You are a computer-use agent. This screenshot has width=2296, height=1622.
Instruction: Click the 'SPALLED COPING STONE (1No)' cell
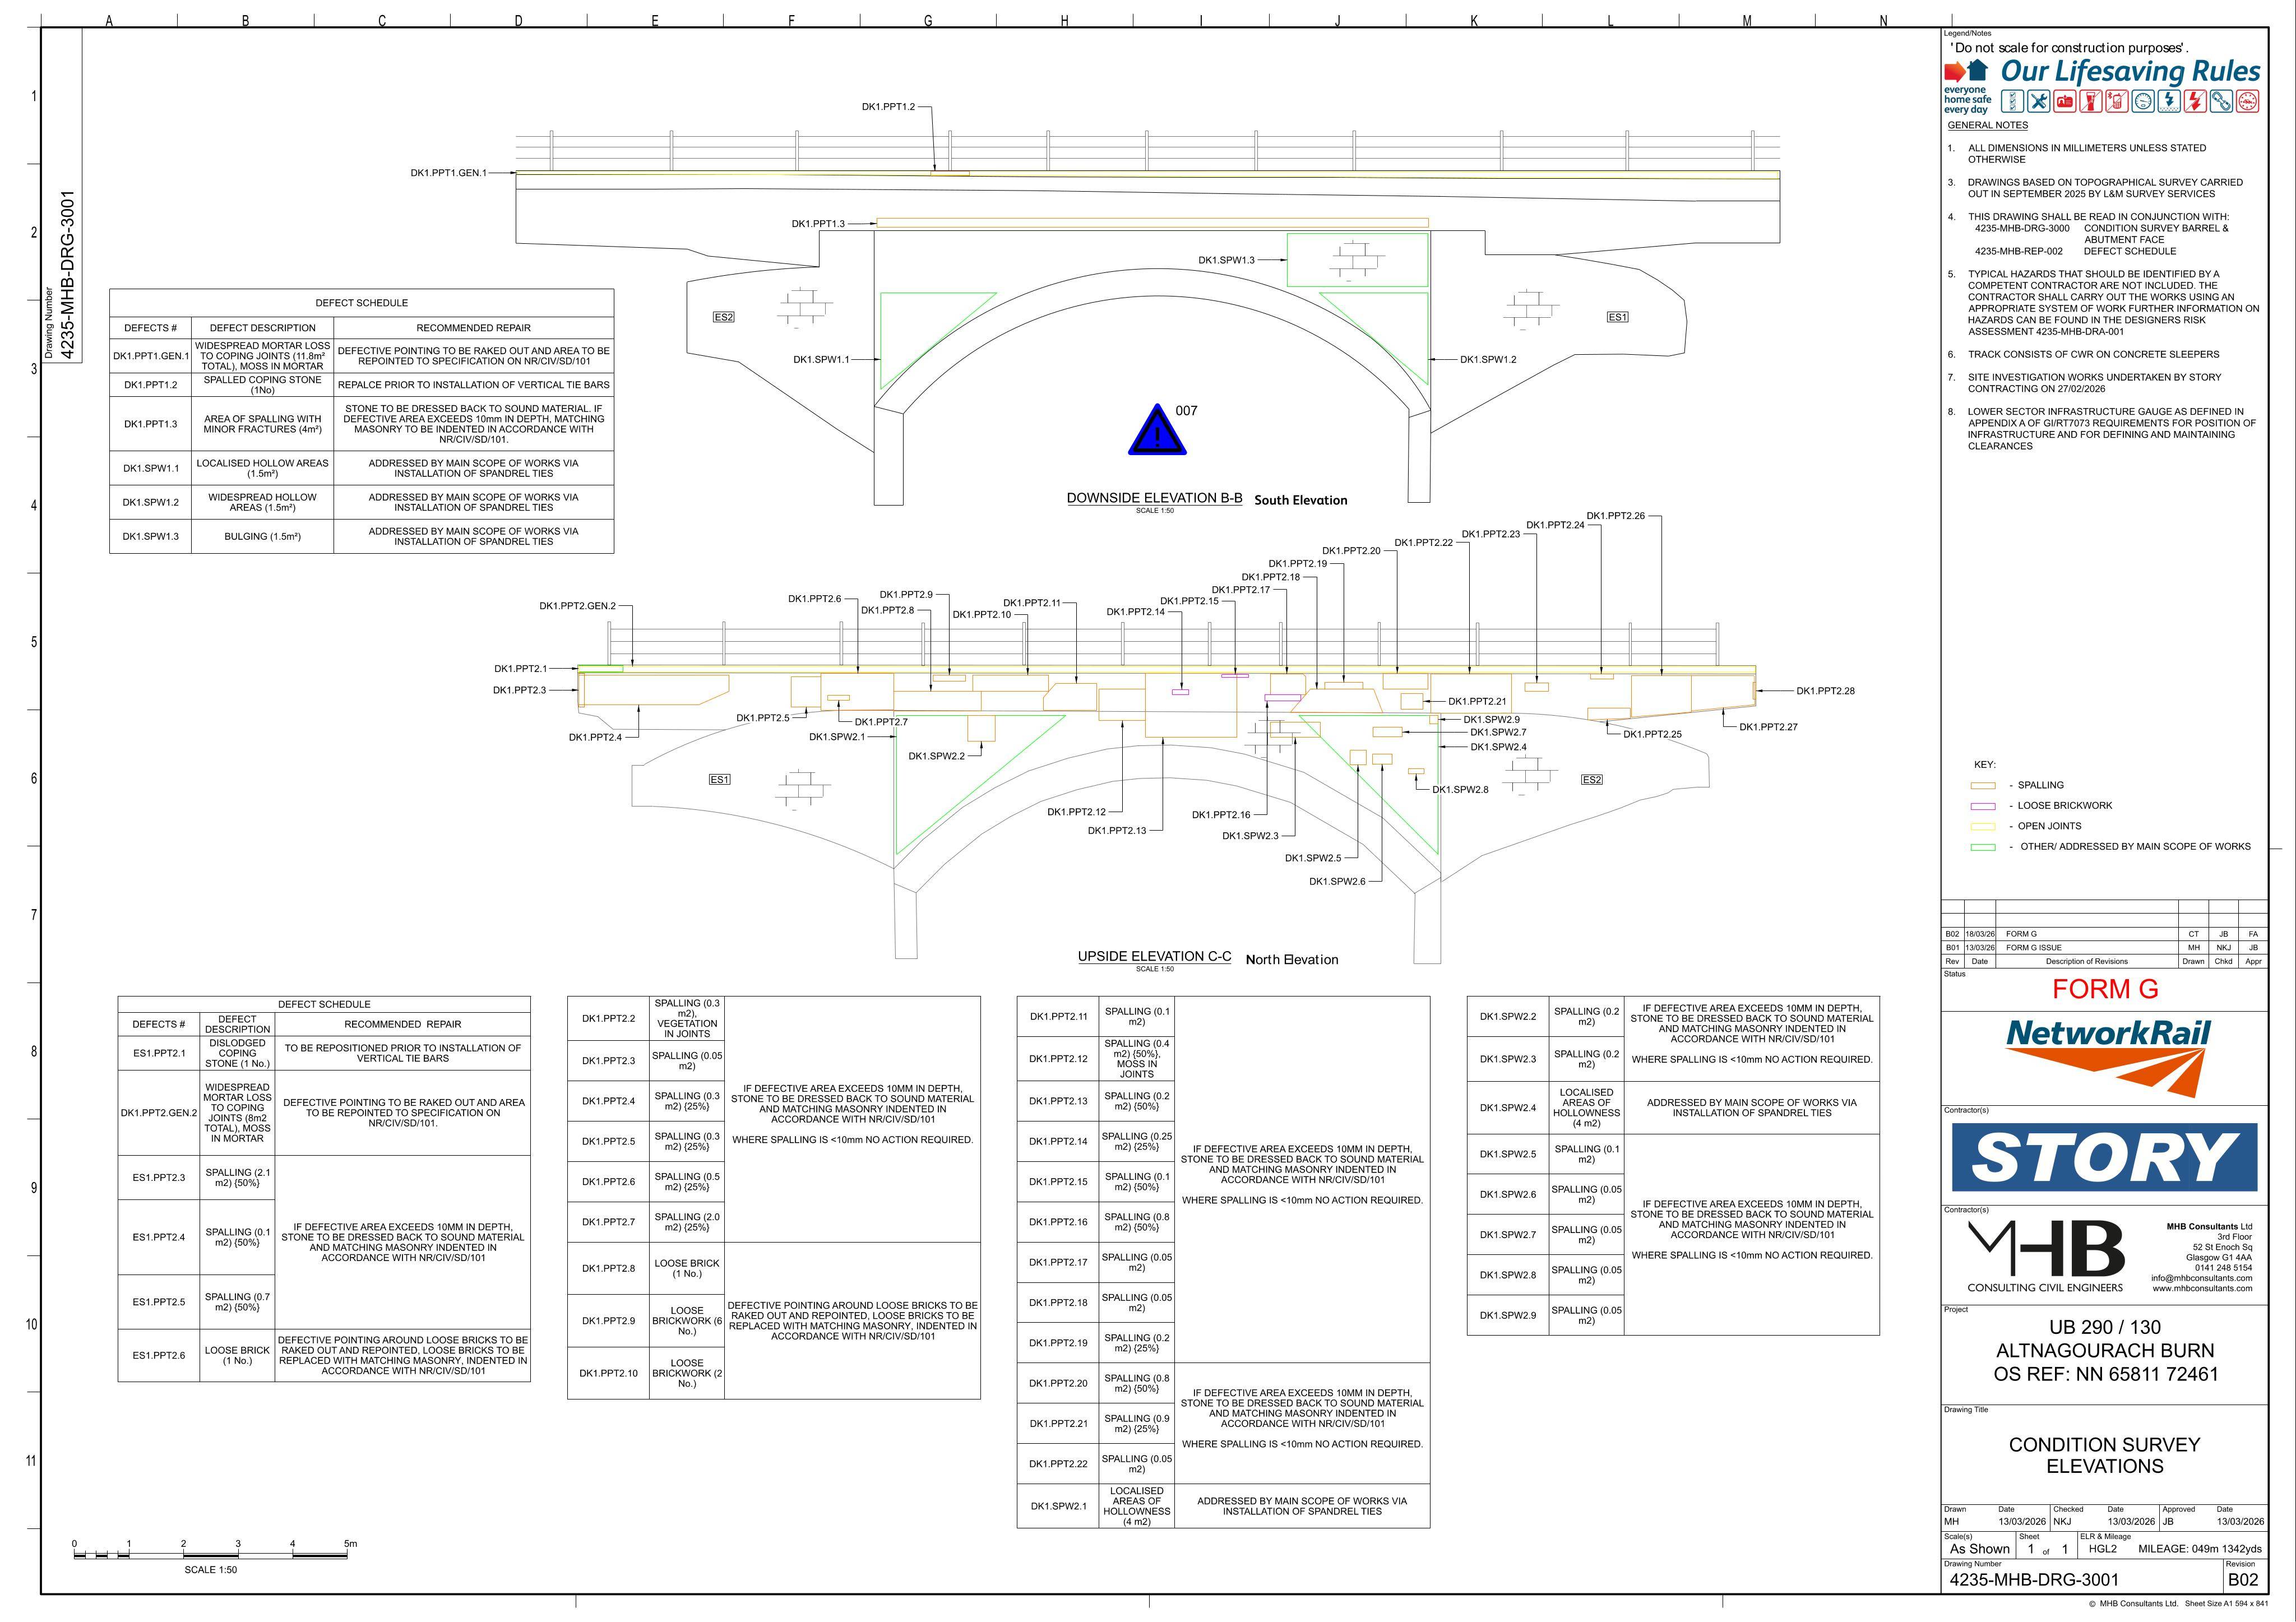262,385
